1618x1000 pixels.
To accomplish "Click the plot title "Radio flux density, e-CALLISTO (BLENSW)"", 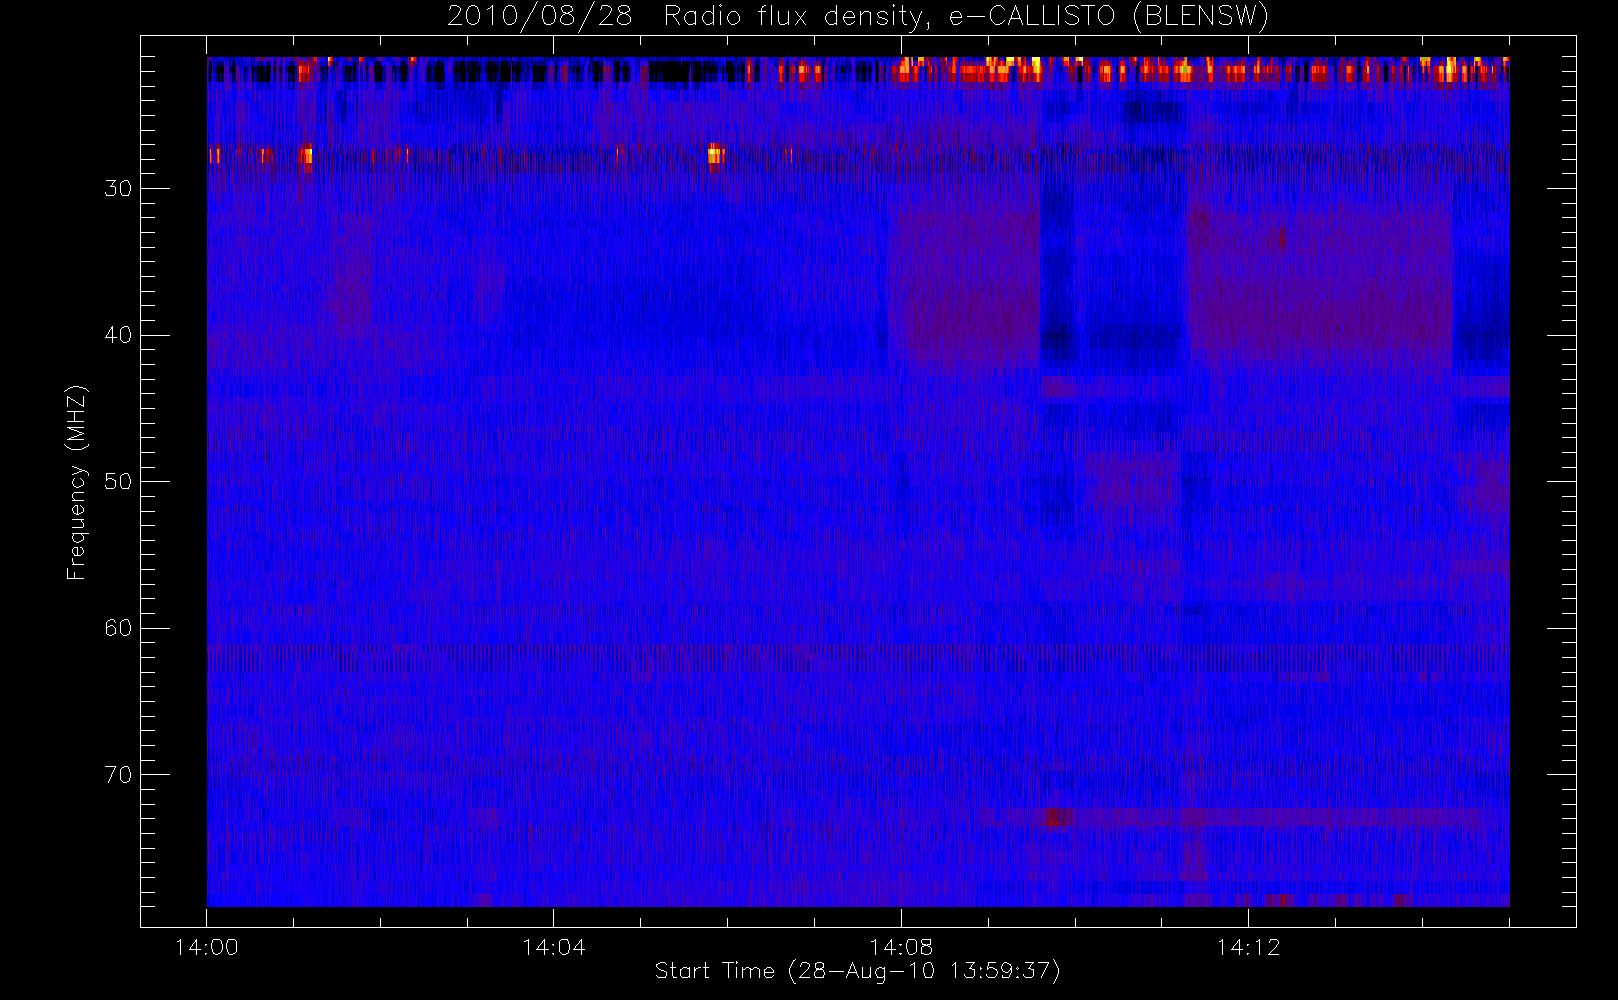I will 966,17.
